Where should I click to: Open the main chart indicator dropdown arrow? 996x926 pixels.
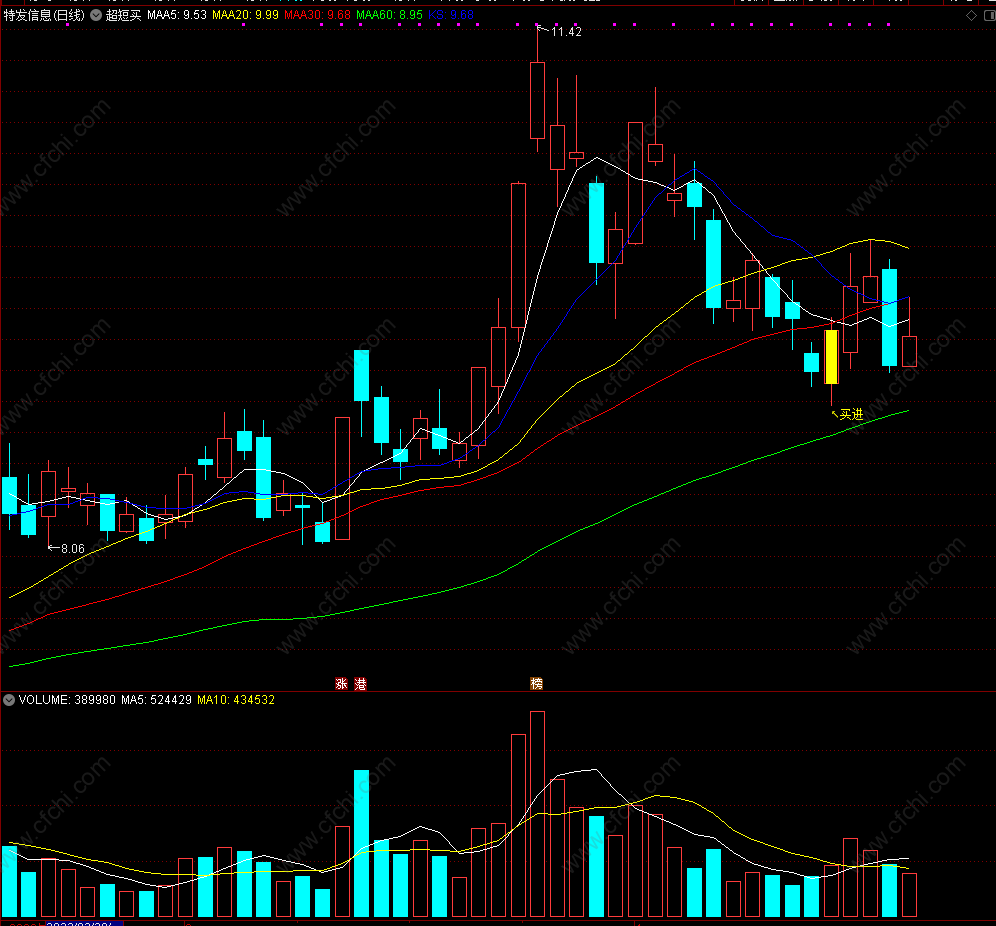(x=96, y=15)
